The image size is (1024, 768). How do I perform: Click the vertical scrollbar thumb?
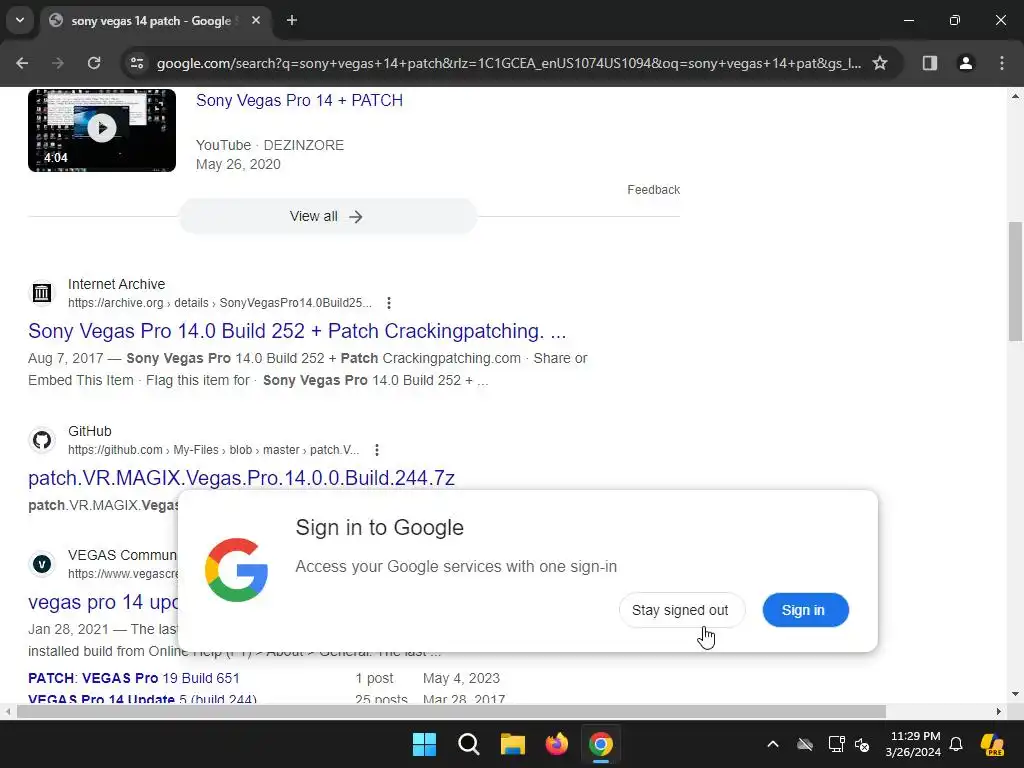[x=1015, y=281]
